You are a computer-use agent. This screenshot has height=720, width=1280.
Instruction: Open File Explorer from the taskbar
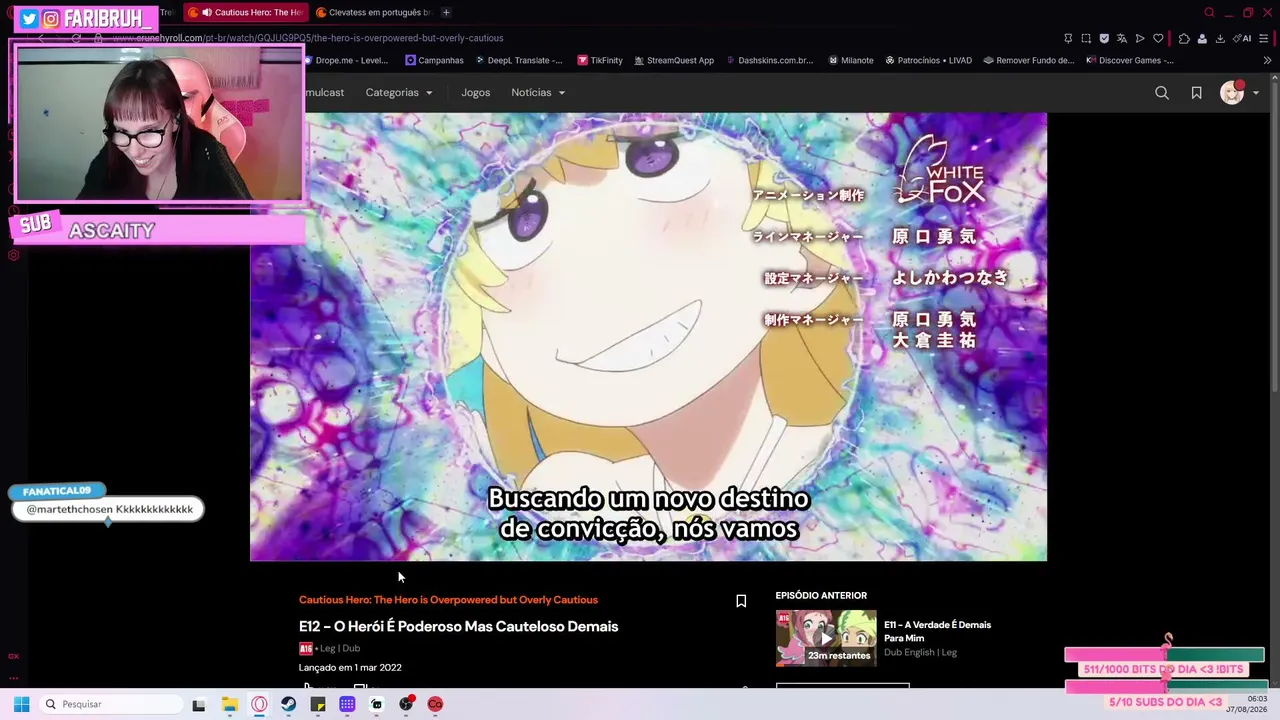tap(230, 704)
